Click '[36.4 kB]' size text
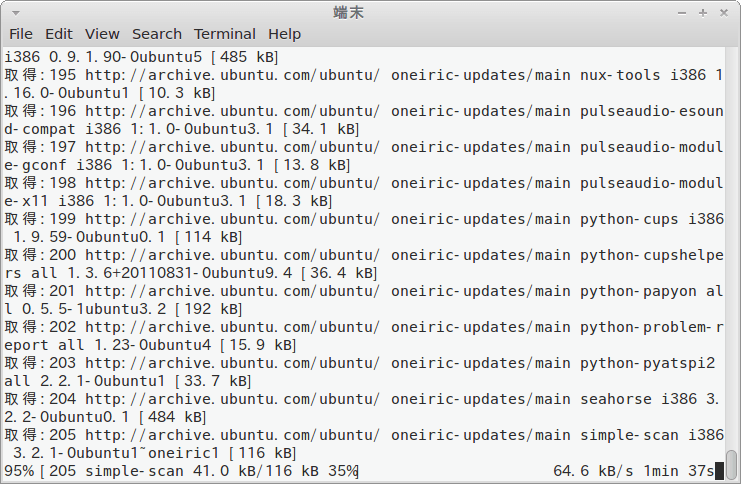 pyautogui.click(x=339, y=273)
